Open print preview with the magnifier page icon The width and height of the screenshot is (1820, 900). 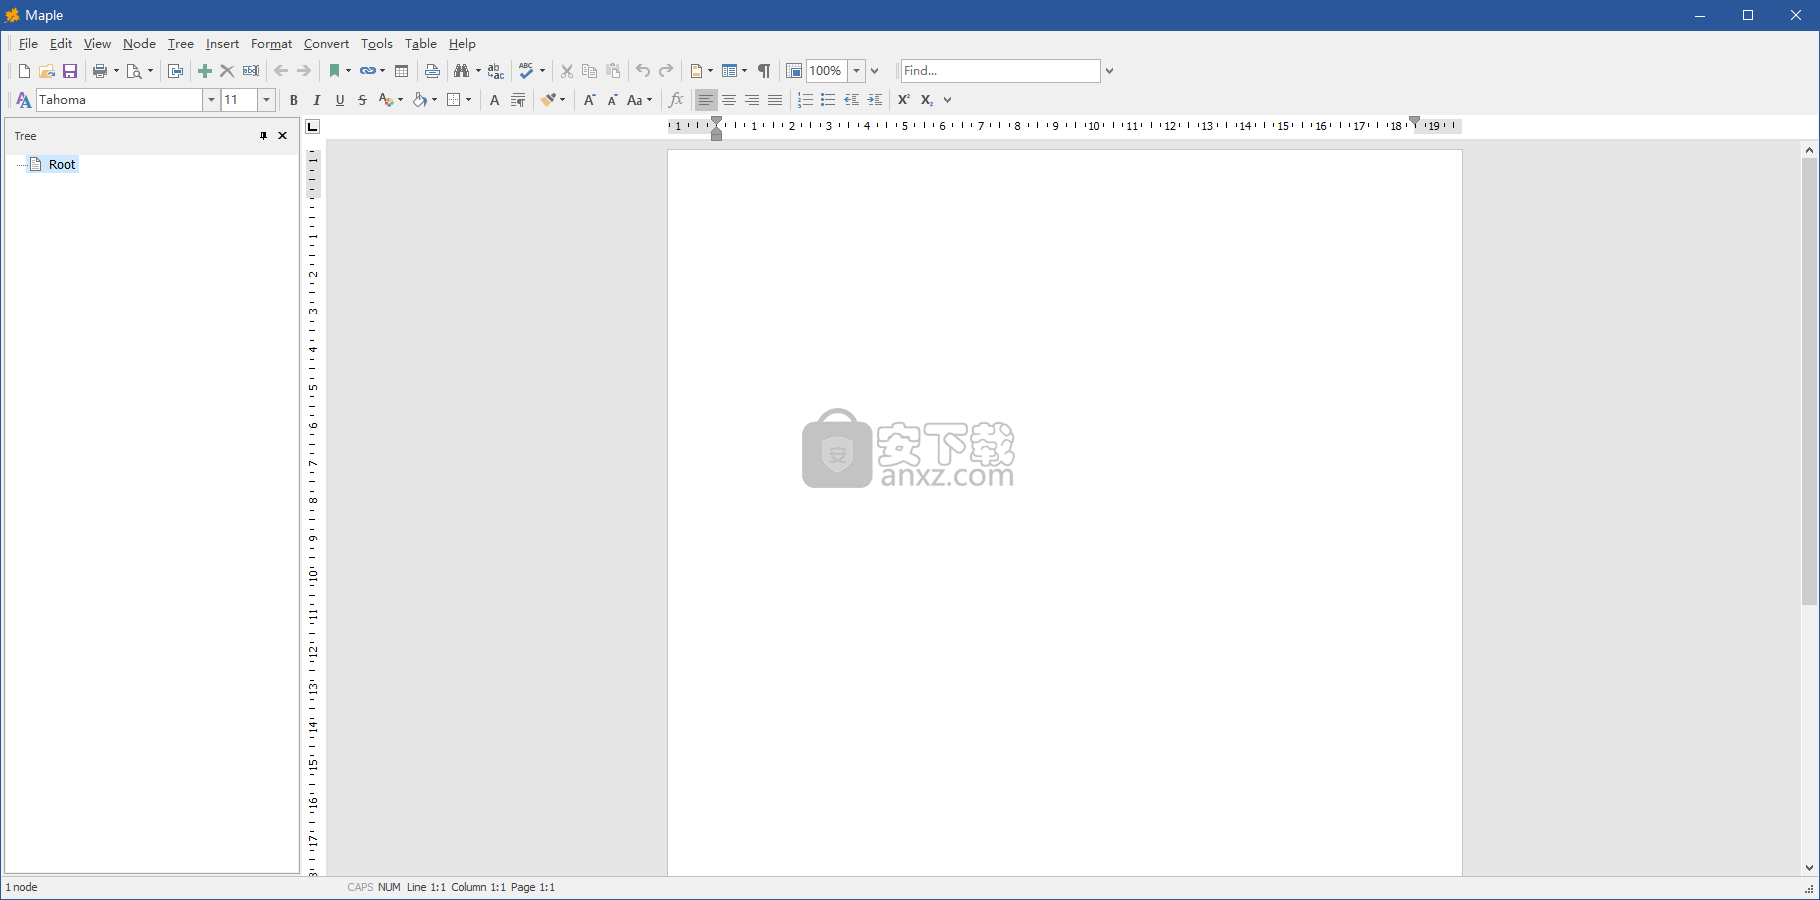pos(134,71)
